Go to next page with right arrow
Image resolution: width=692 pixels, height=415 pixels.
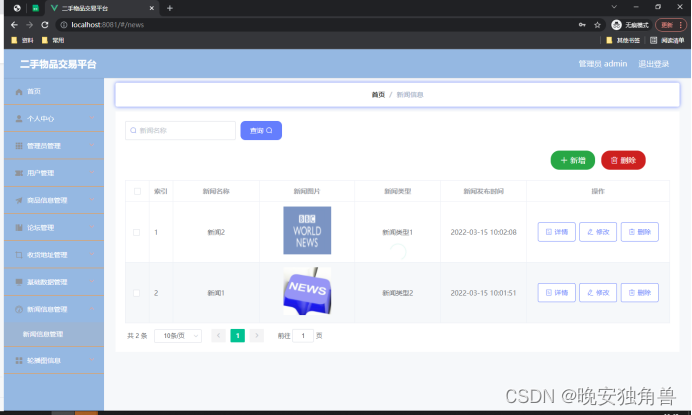click(x=257, y=336)
